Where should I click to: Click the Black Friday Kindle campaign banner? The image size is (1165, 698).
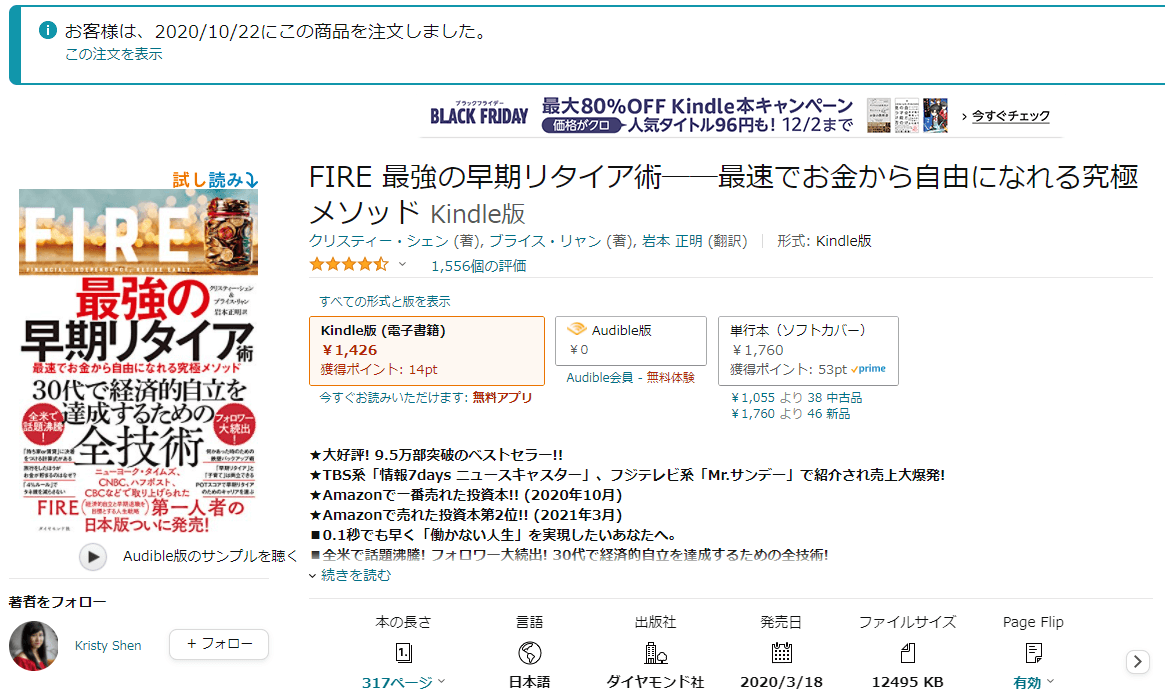pyautogui.click(x=741, y=115)
